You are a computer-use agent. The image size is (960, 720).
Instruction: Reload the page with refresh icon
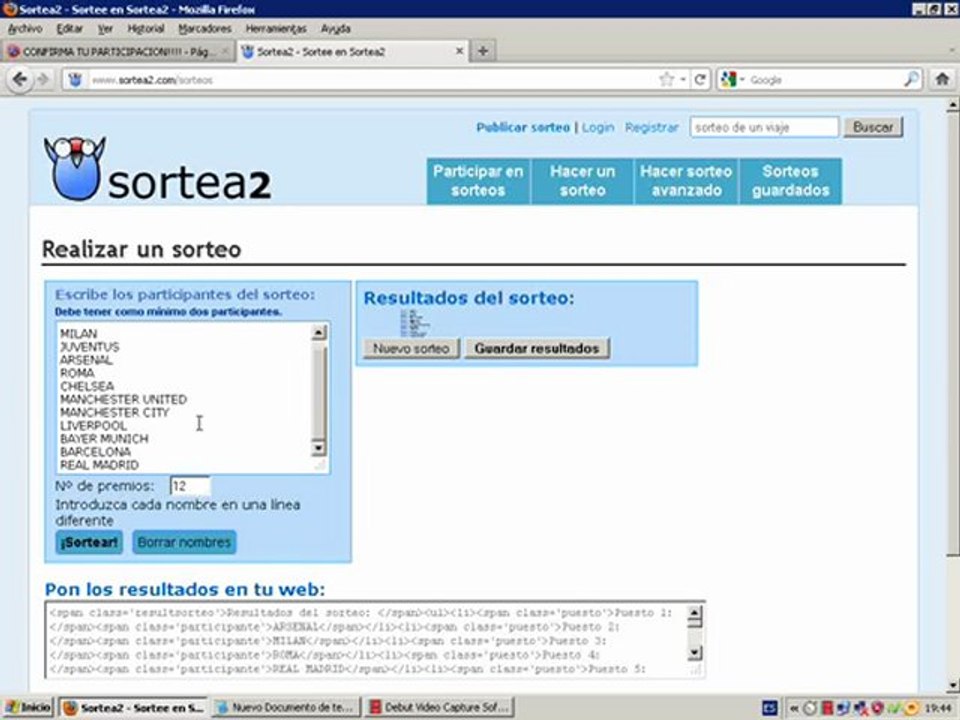(700, 79)
